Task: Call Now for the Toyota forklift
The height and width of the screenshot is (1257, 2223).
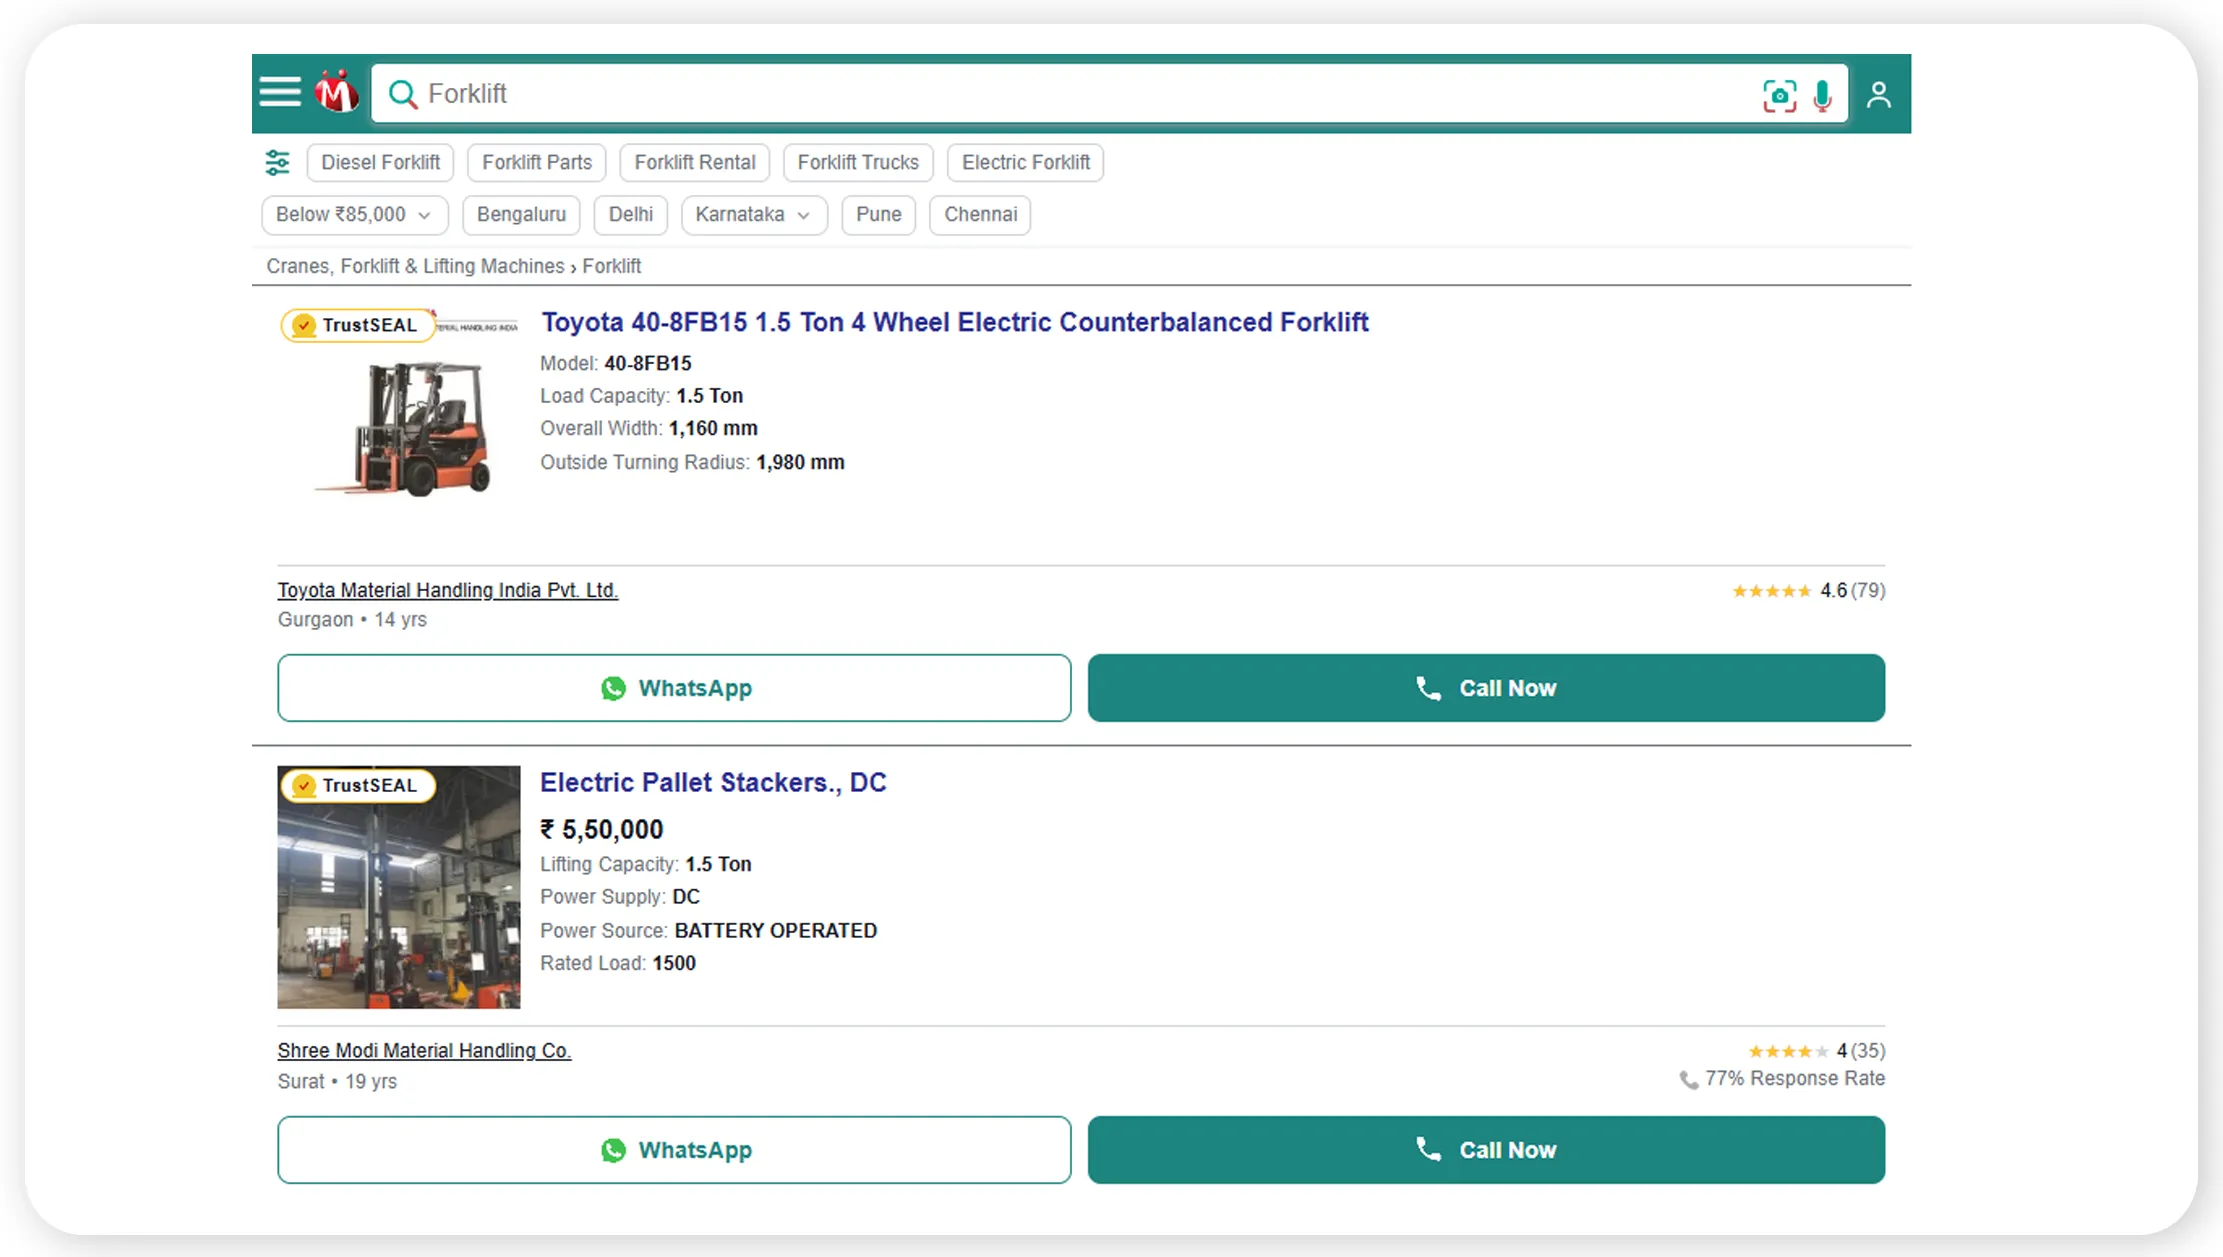Action: pos(1486,688)
